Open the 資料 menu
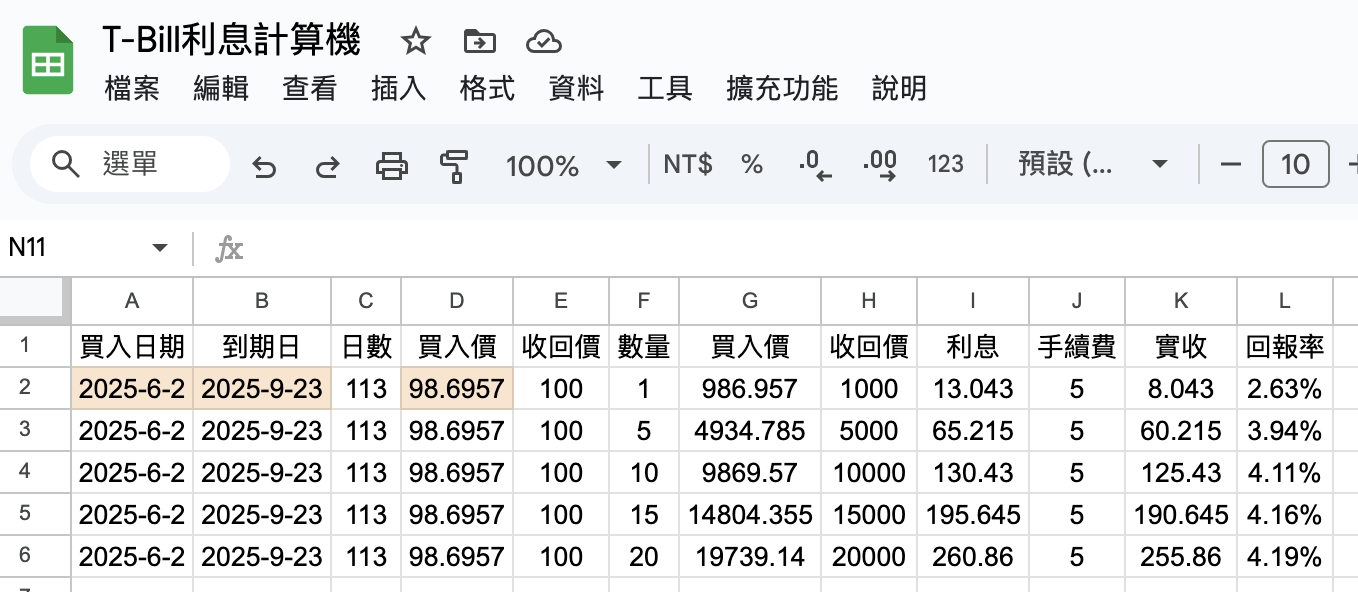The width and height of the screenshot is (1358, 592). [576, 89]
